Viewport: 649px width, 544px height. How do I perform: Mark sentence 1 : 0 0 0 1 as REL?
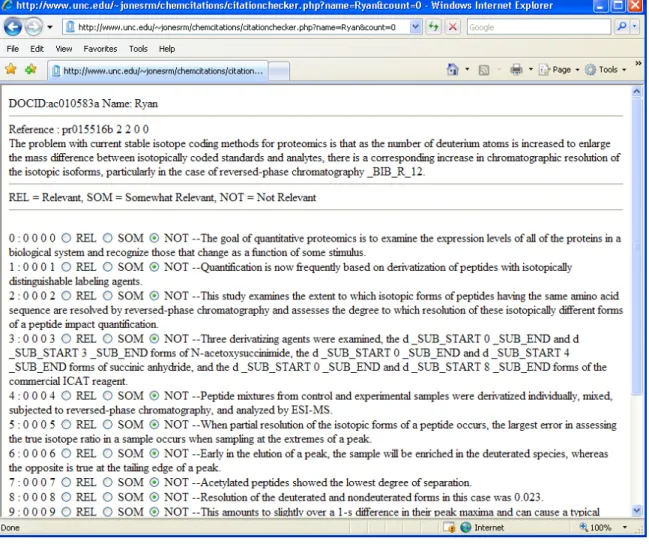point(66,267)
